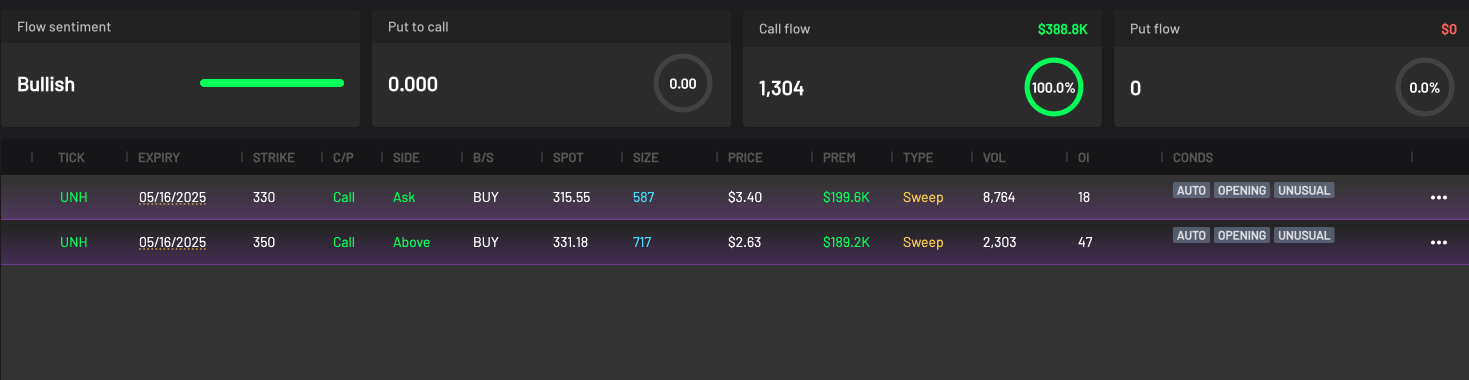
Task: Click the call flow 100.0% ring gauge
Action: tap(1054, 87)
